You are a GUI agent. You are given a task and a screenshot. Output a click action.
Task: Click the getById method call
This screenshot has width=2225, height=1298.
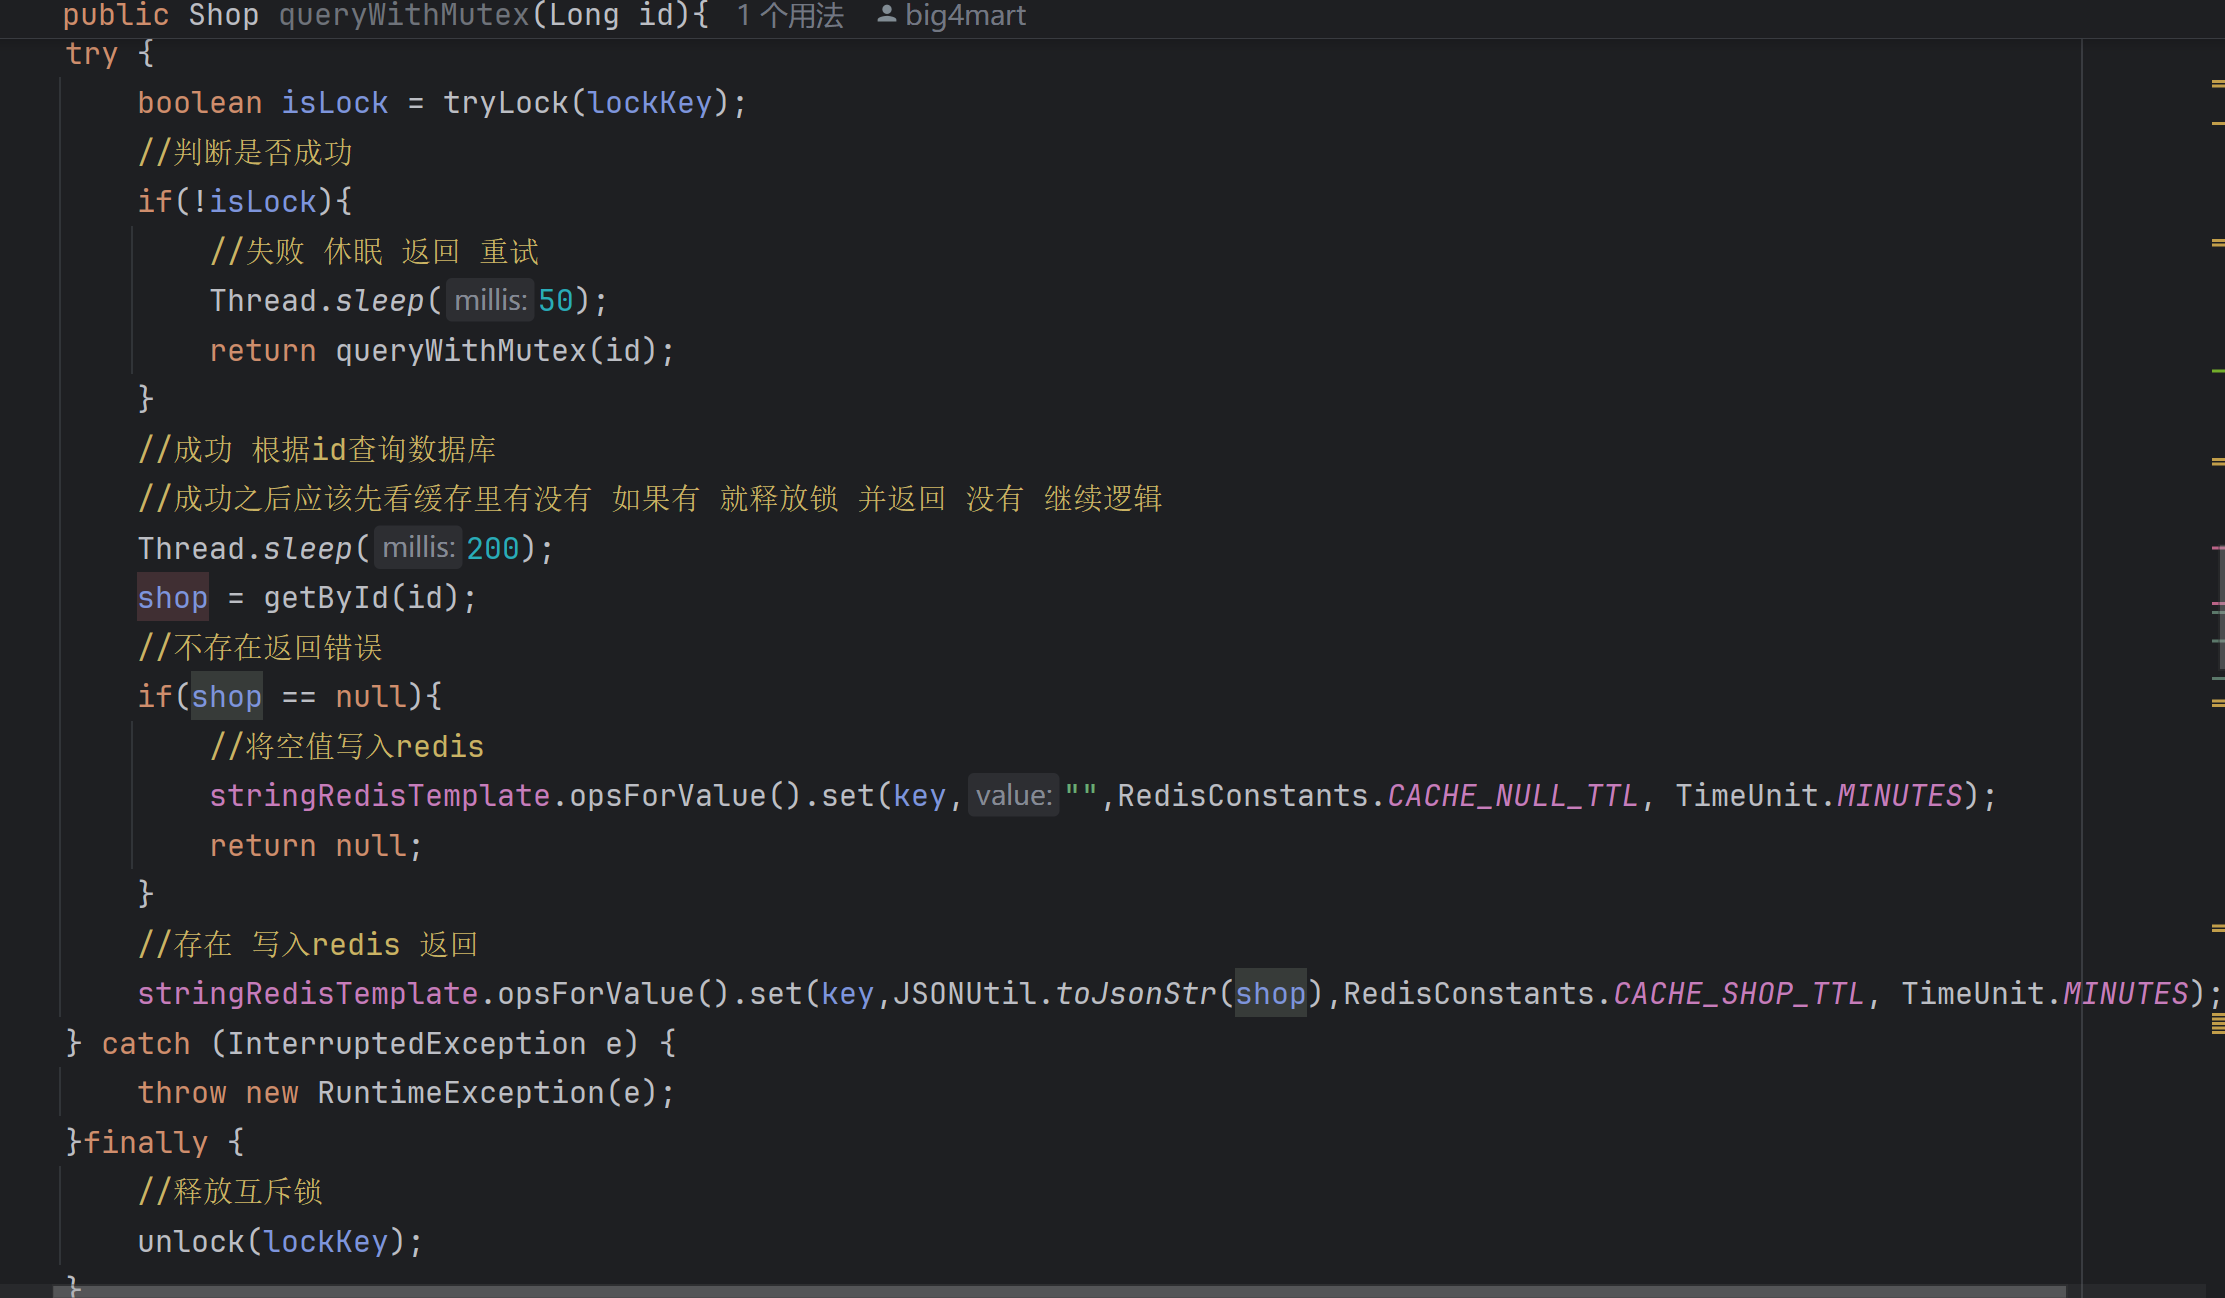pos(325,598)
